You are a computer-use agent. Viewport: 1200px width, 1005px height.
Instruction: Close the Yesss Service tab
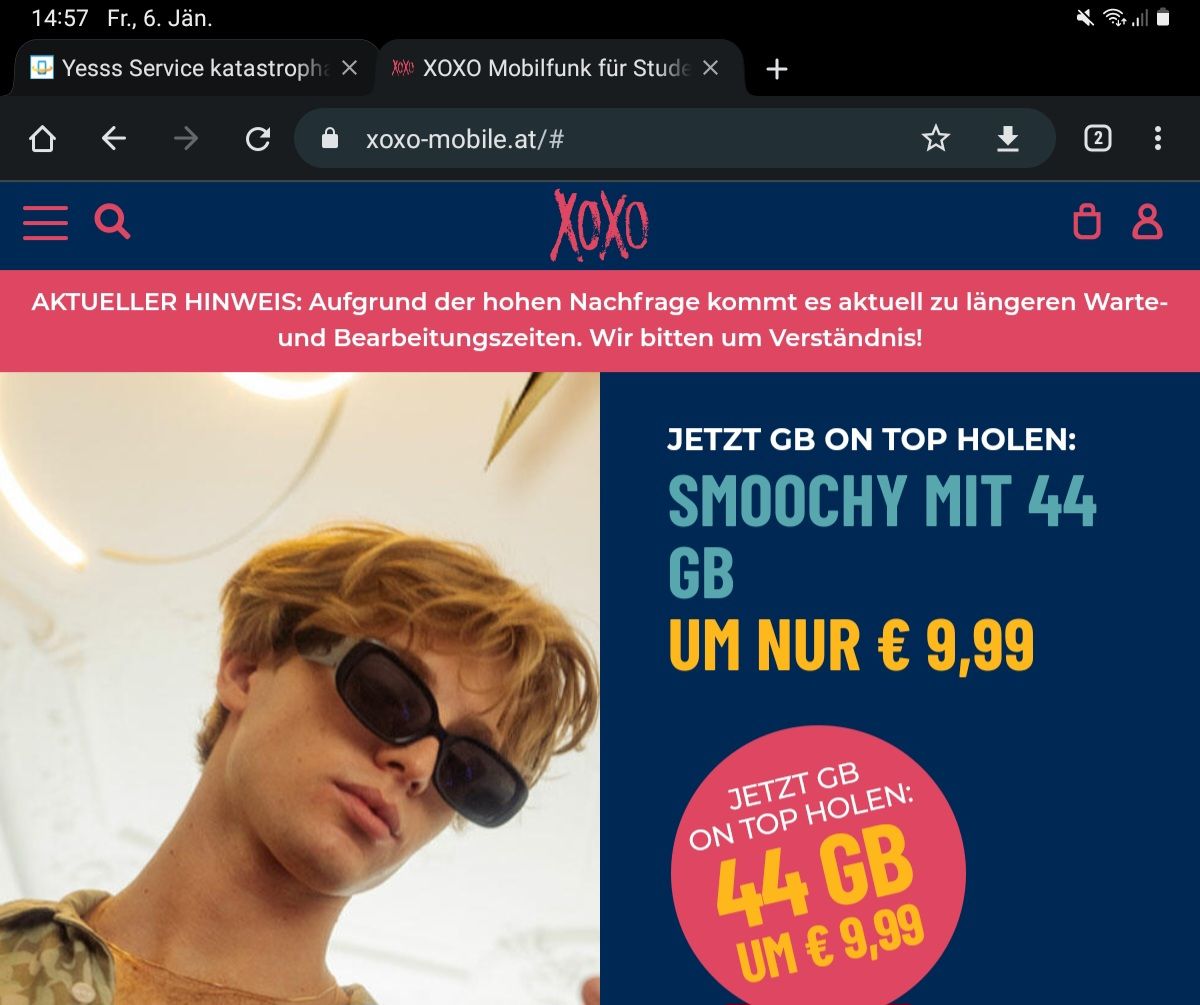[x=349, y=68]
